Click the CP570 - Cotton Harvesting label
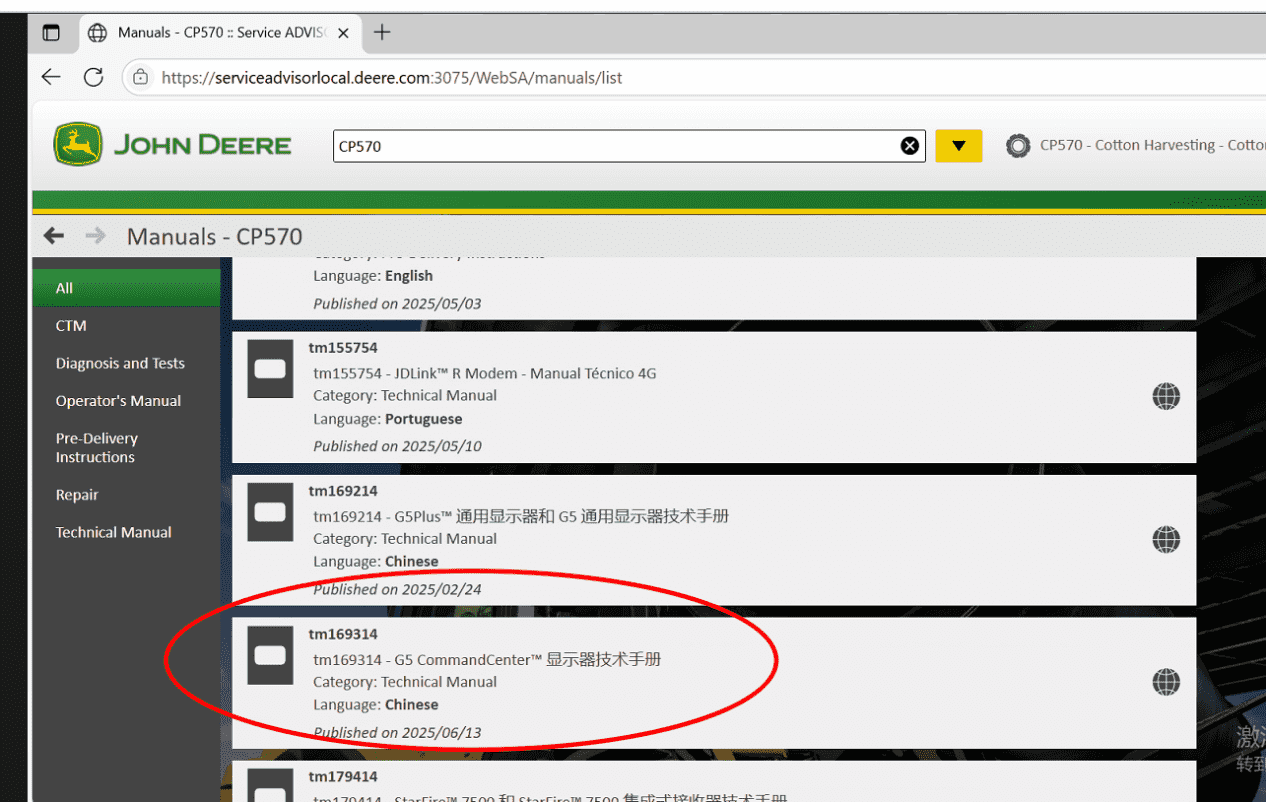Screen dimensions: 1266x802 pos(1152,145)
